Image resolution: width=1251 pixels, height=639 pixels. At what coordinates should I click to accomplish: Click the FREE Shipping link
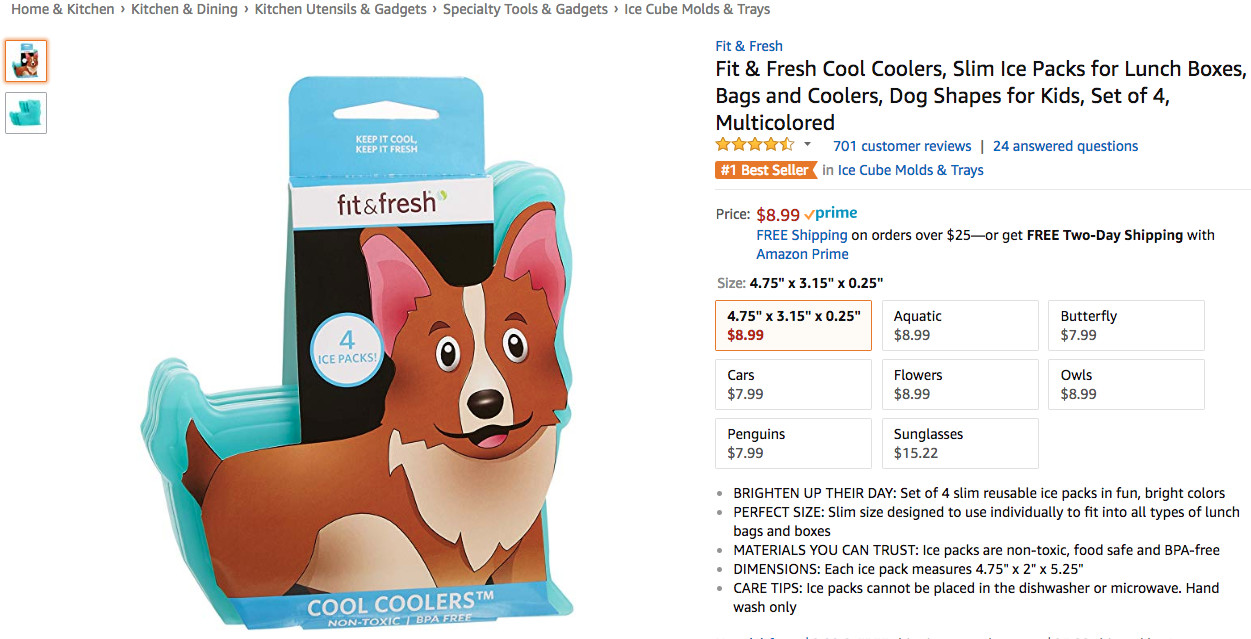(801, 235)
